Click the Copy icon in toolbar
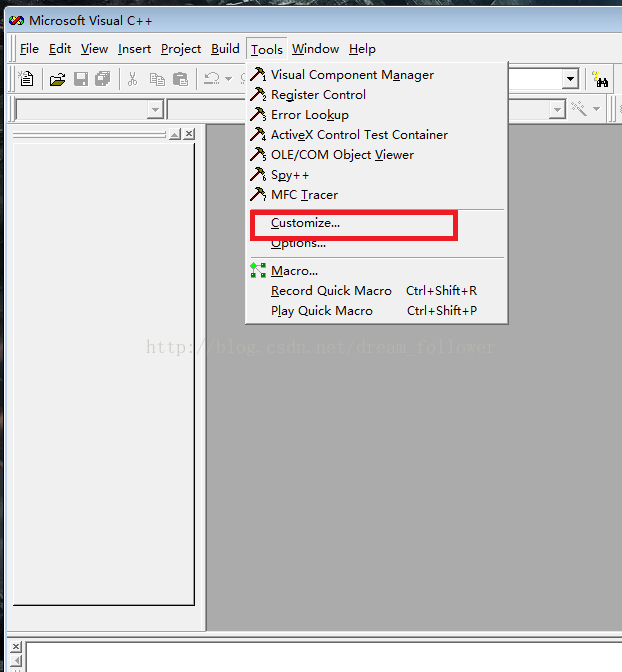The height and width of the screenshot is (672, 622). coord(157,79)
